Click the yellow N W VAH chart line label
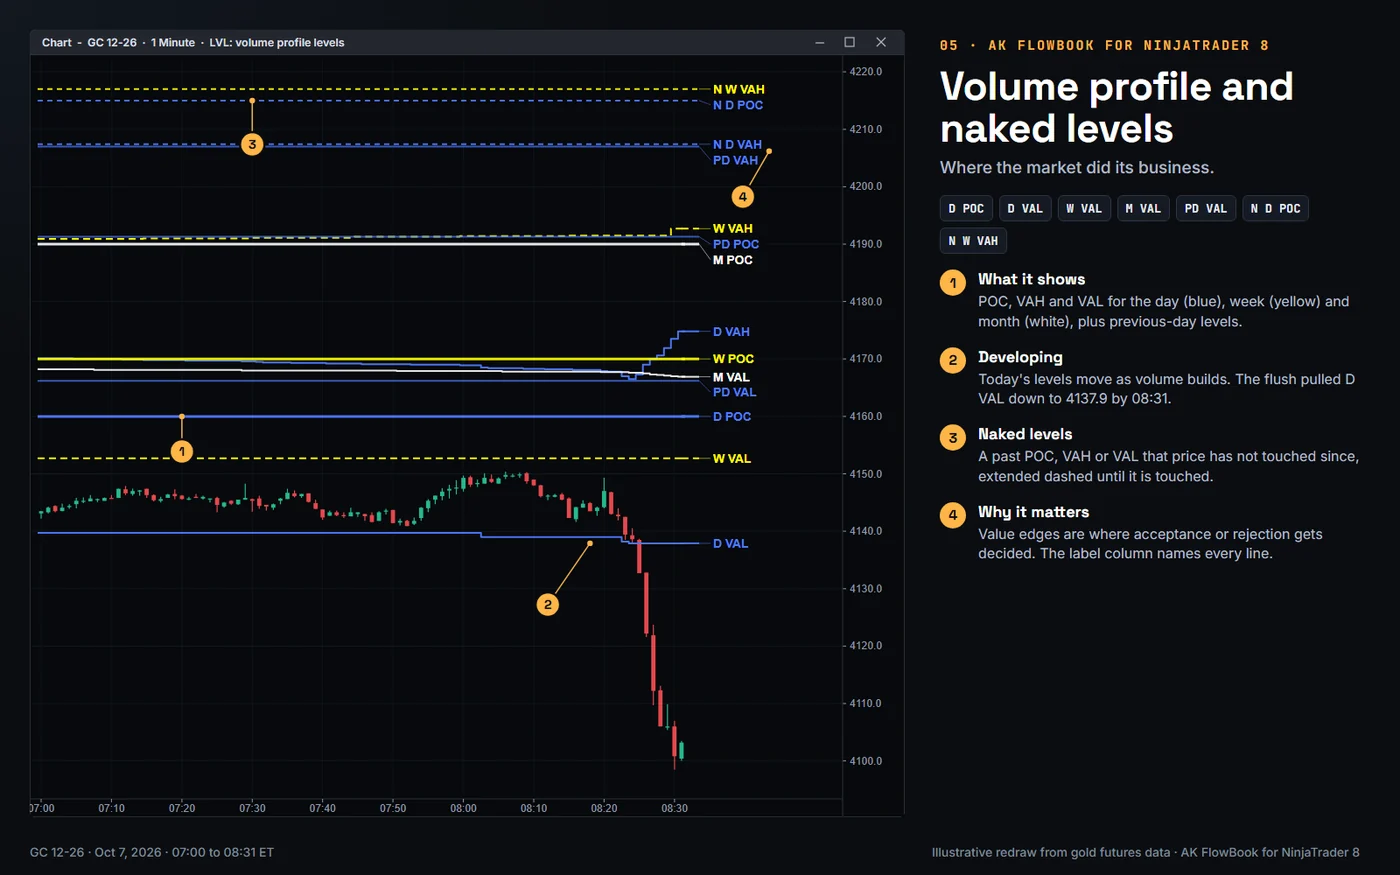1400x875 pixels. click(738, 89)
